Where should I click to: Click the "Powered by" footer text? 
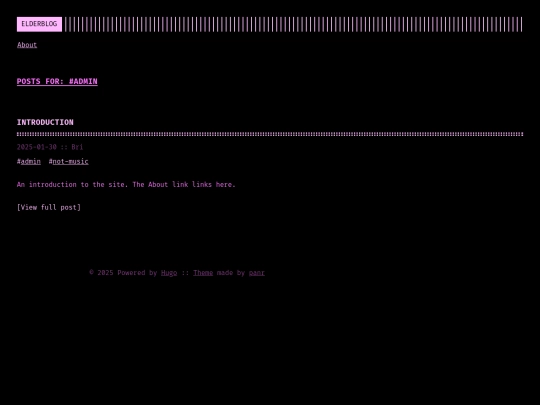click(x=137, y=273)
